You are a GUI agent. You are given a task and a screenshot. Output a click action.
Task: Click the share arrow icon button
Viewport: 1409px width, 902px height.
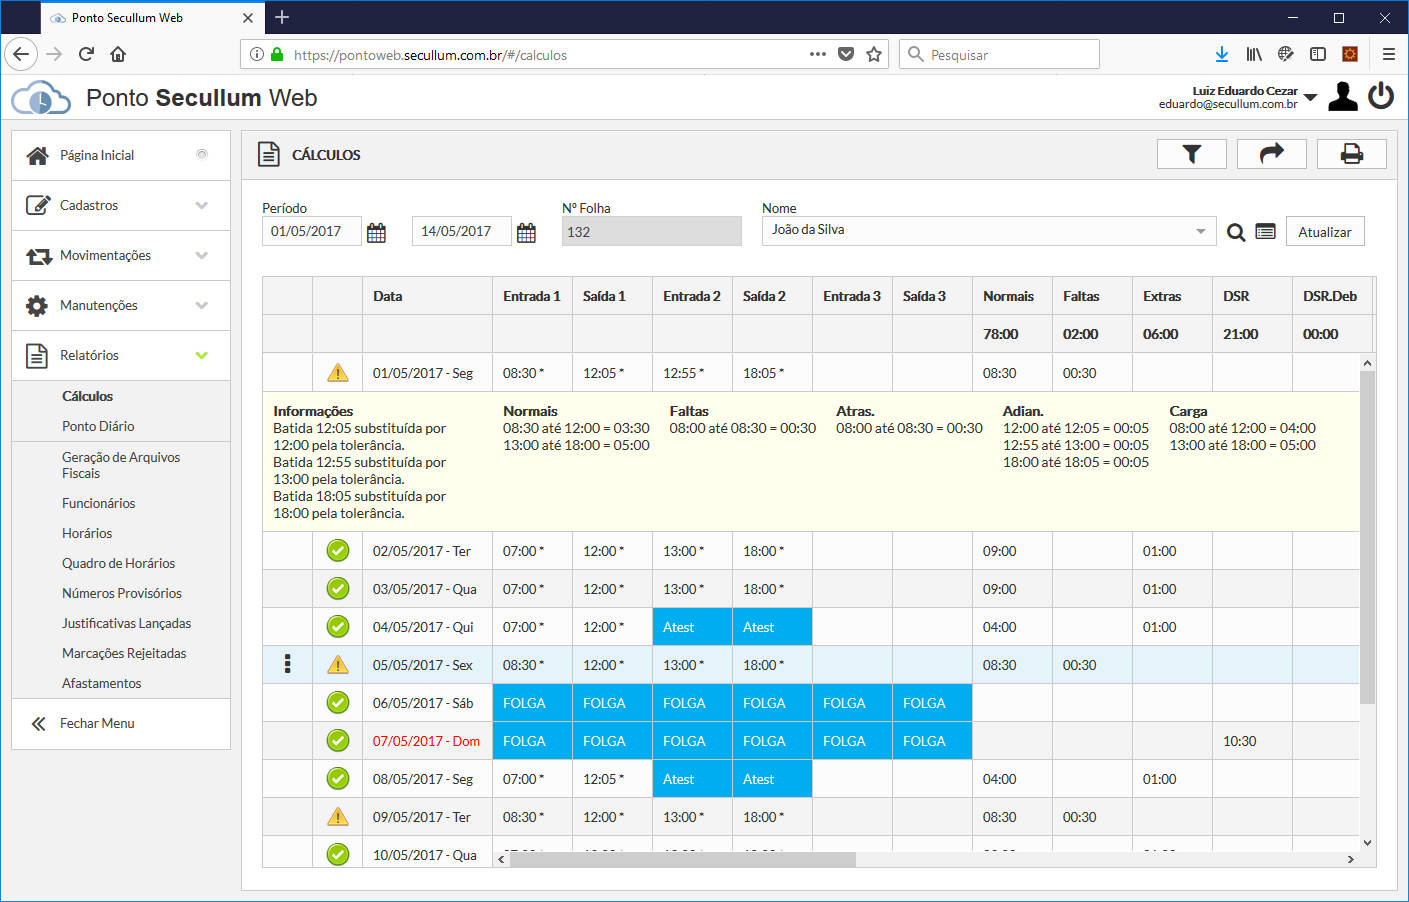(1271, 154)
